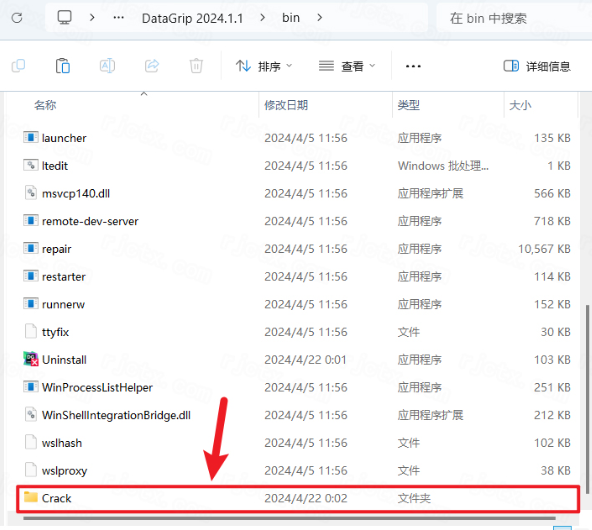Sort by the 大小 column header
592x530 pixels.
(x=520, y=105)
